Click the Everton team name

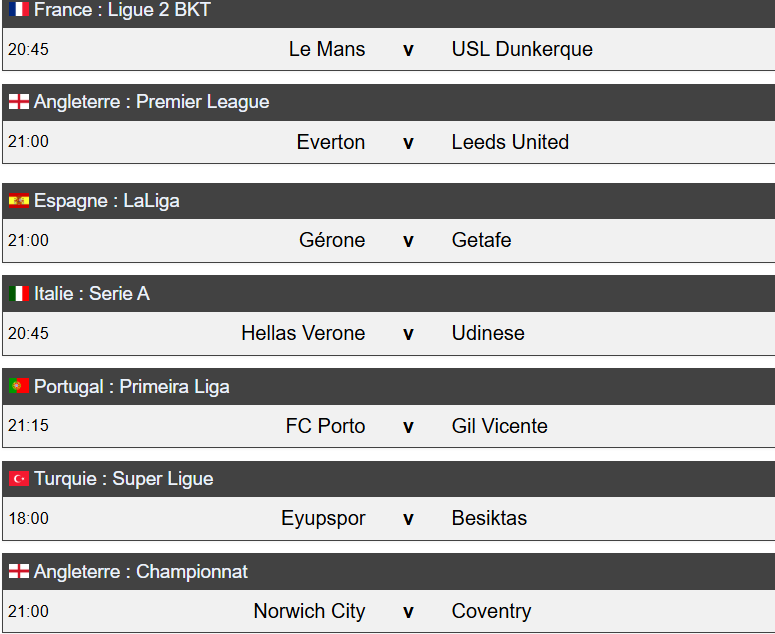point(331,142)
